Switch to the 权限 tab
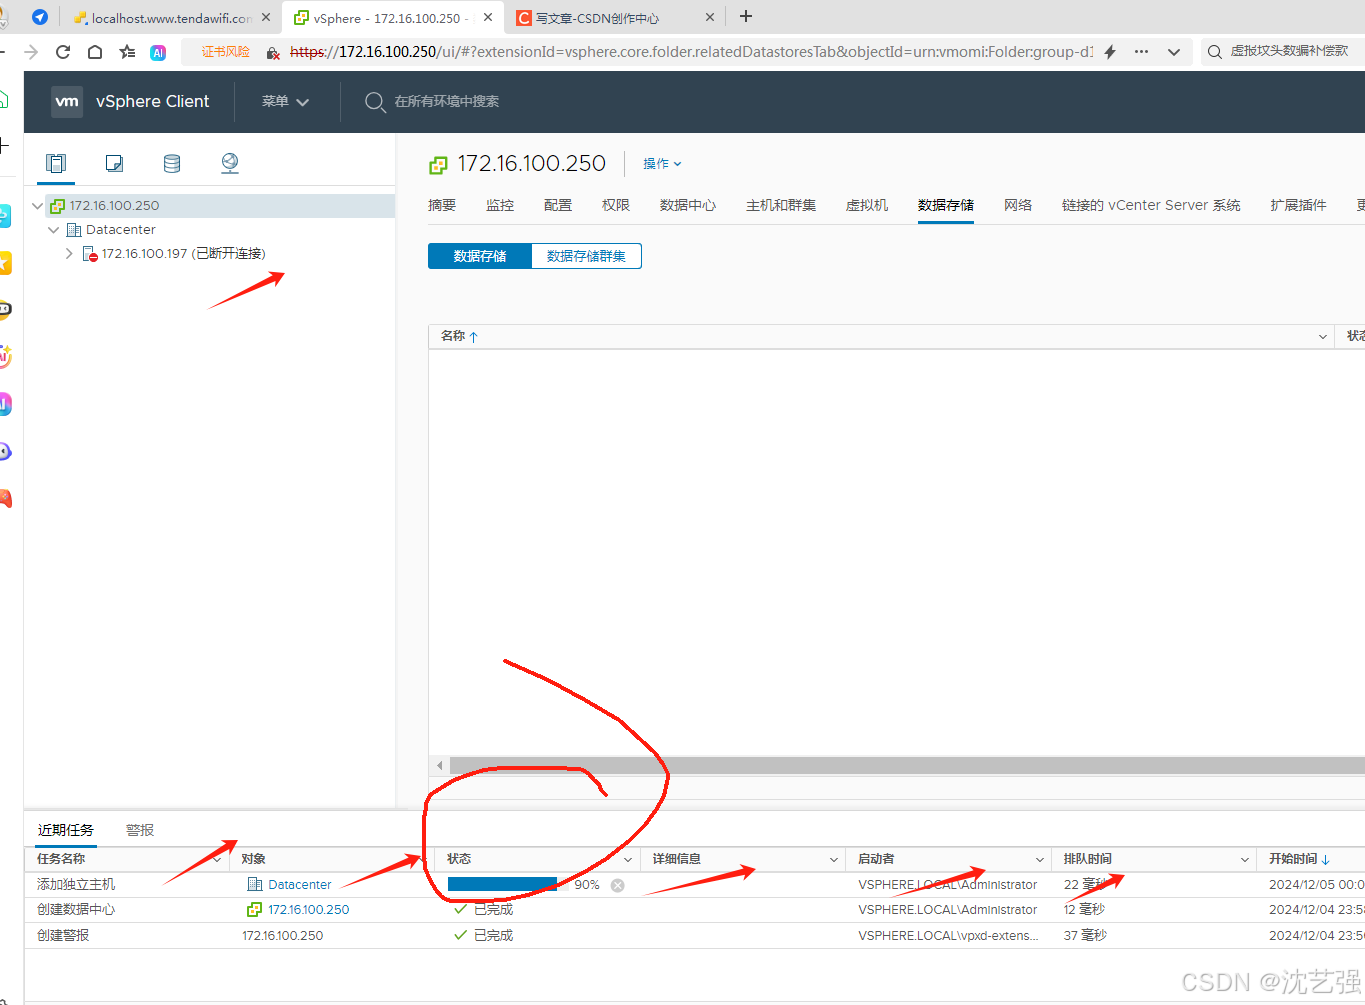The image size is (1365, 1005). pos(616,205)
